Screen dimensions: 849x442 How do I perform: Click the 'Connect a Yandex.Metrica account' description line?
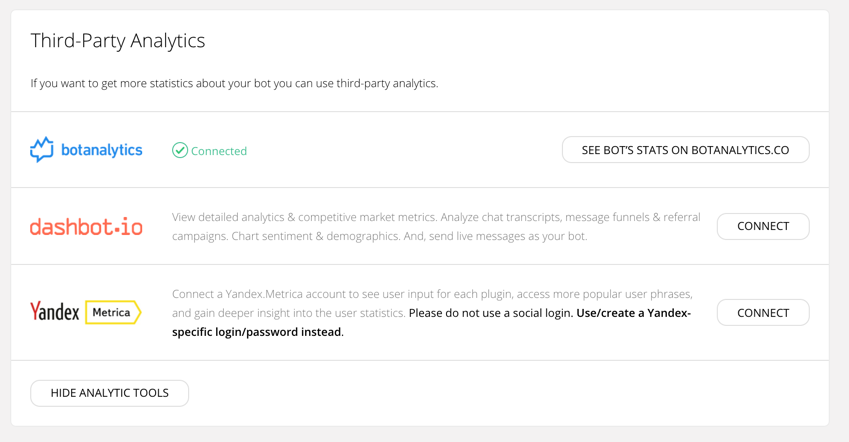click(x=432, y=294)
